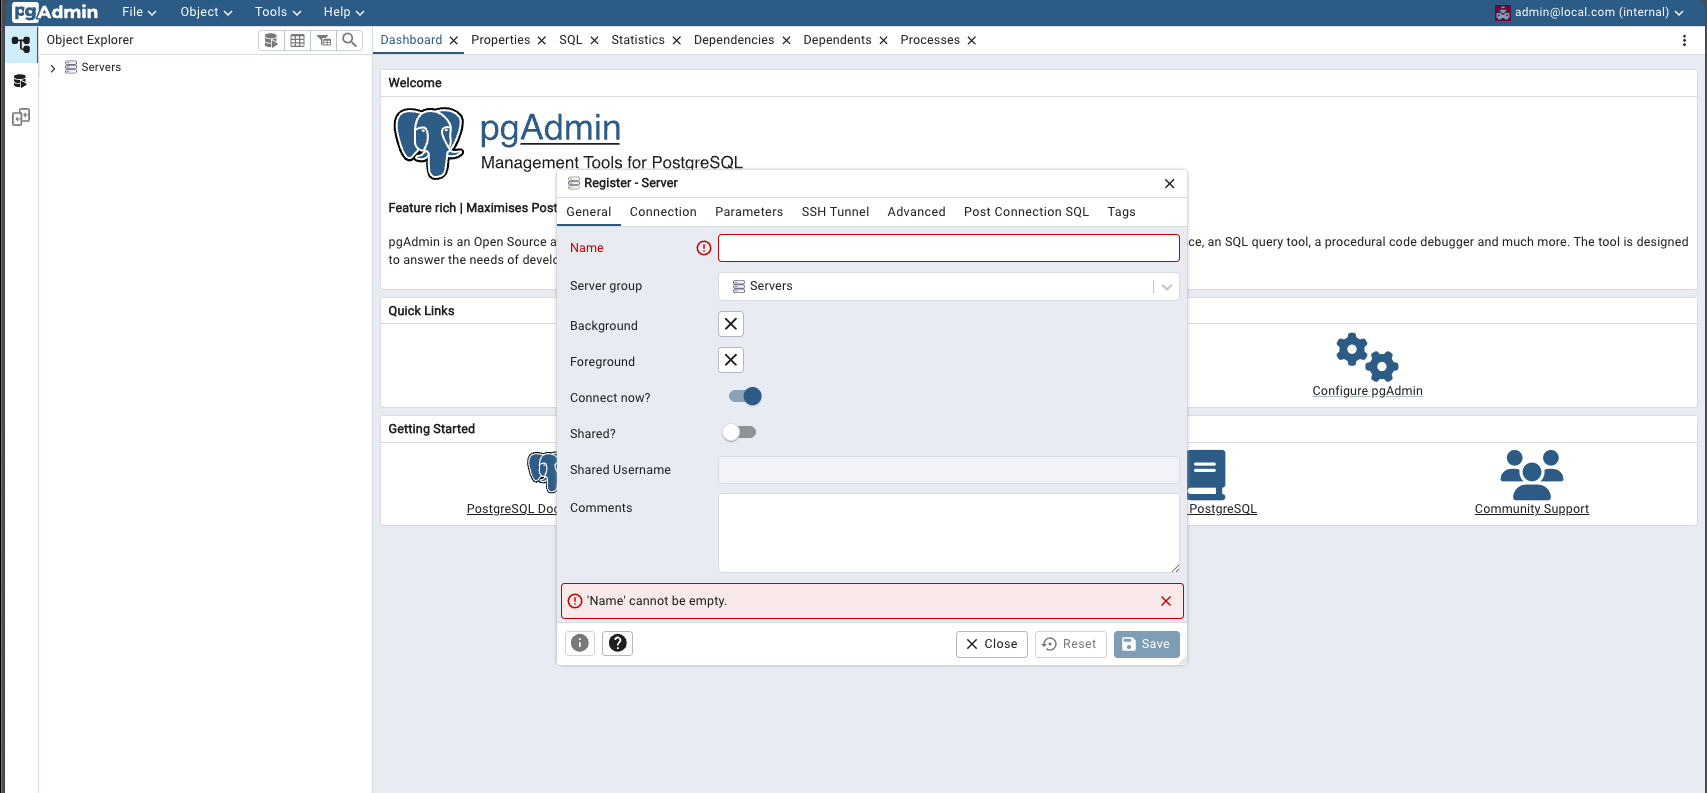The width and height of the screenshot is (1707, 793).
Task: Click the Community Support people icon
Action: point(1531,474)
